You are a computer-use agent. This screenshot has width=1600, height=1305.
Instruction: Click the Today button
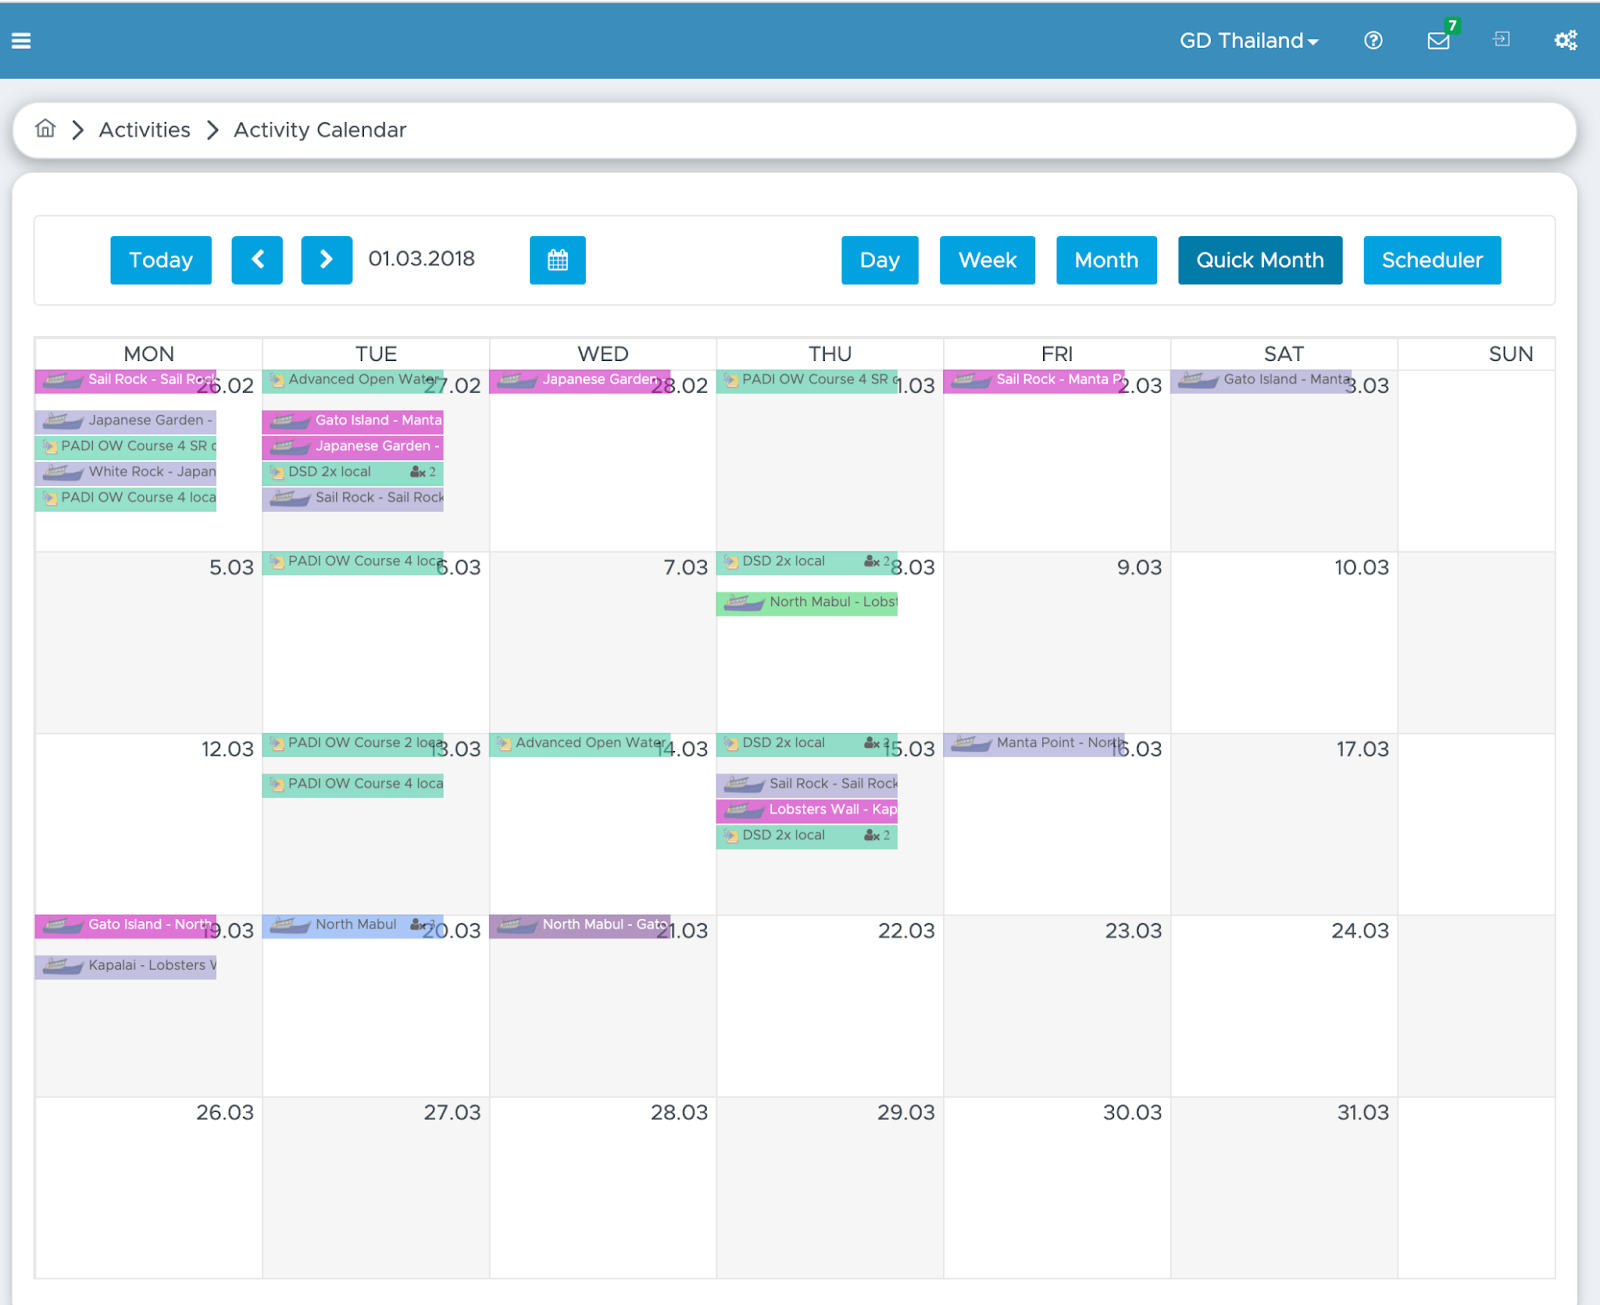(x=161, y=260)
